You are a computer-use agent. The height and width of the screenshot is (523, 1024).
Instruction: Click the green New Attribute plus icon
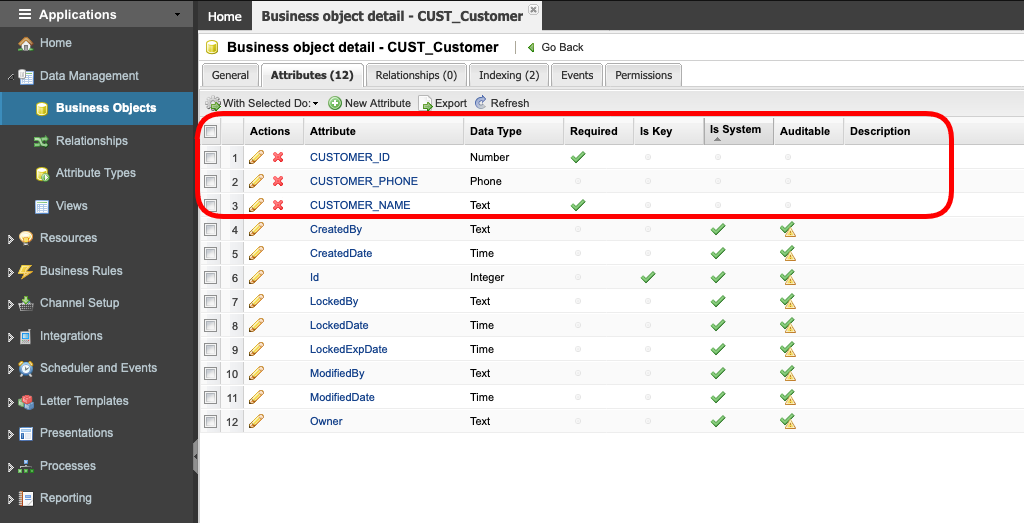(335, 103)
